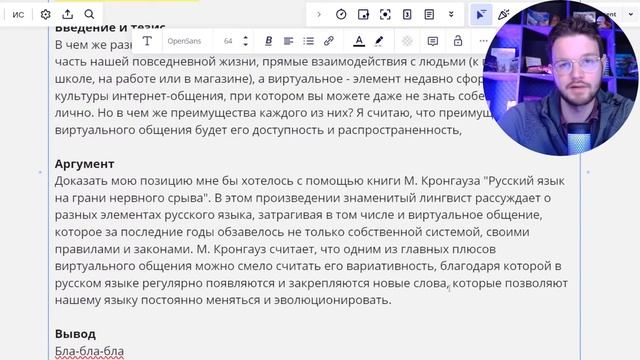Expand more apps double chevron
Image resolution: width=640 pixels, height=360 pixels.
451,15
